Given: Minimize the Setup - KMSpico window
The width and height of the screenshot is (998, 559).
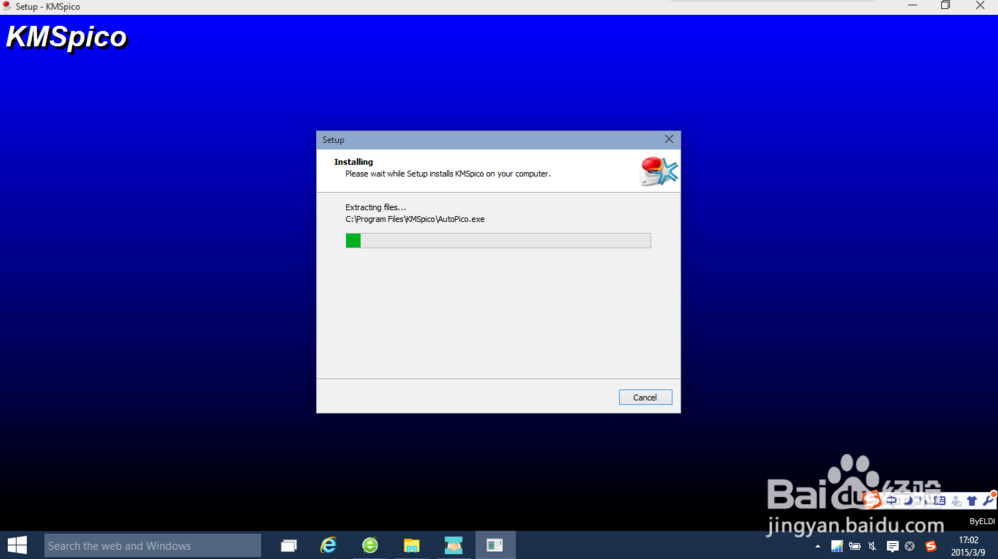Looking at the screenshot, I should tap(912, 6).
